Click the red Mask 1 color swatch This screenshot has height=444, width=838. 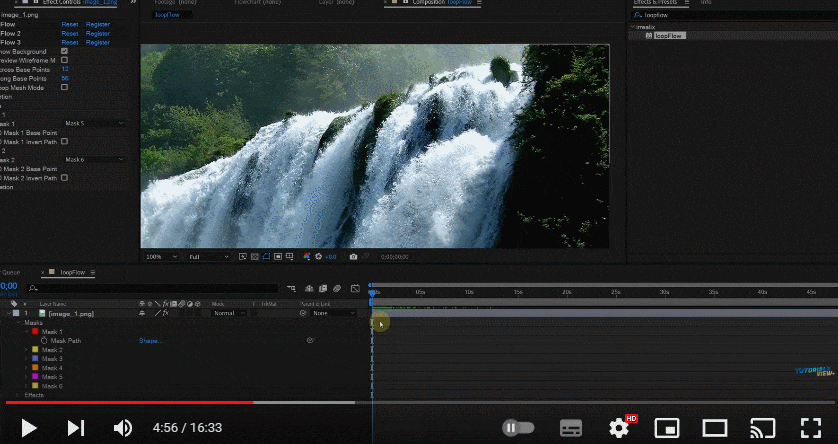click(35, 332)
